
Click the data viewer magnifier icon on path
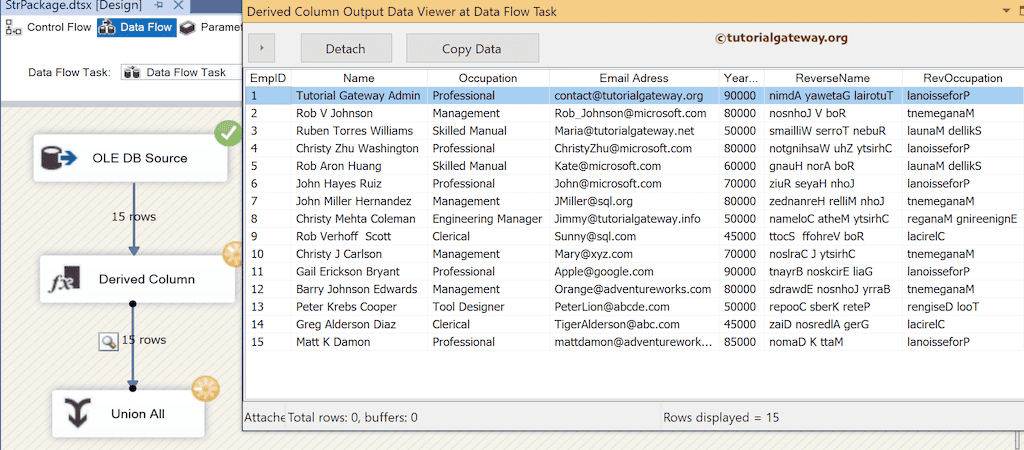[x=108, y=341]
